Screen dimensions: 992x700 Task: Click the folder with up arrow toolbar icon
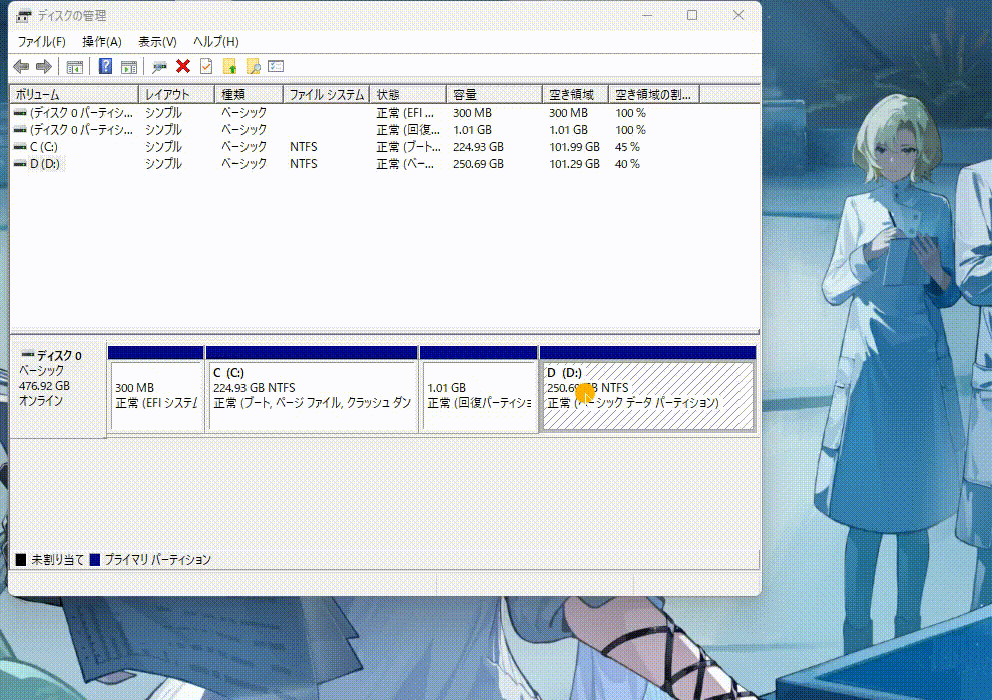click(x=229, y=66)
